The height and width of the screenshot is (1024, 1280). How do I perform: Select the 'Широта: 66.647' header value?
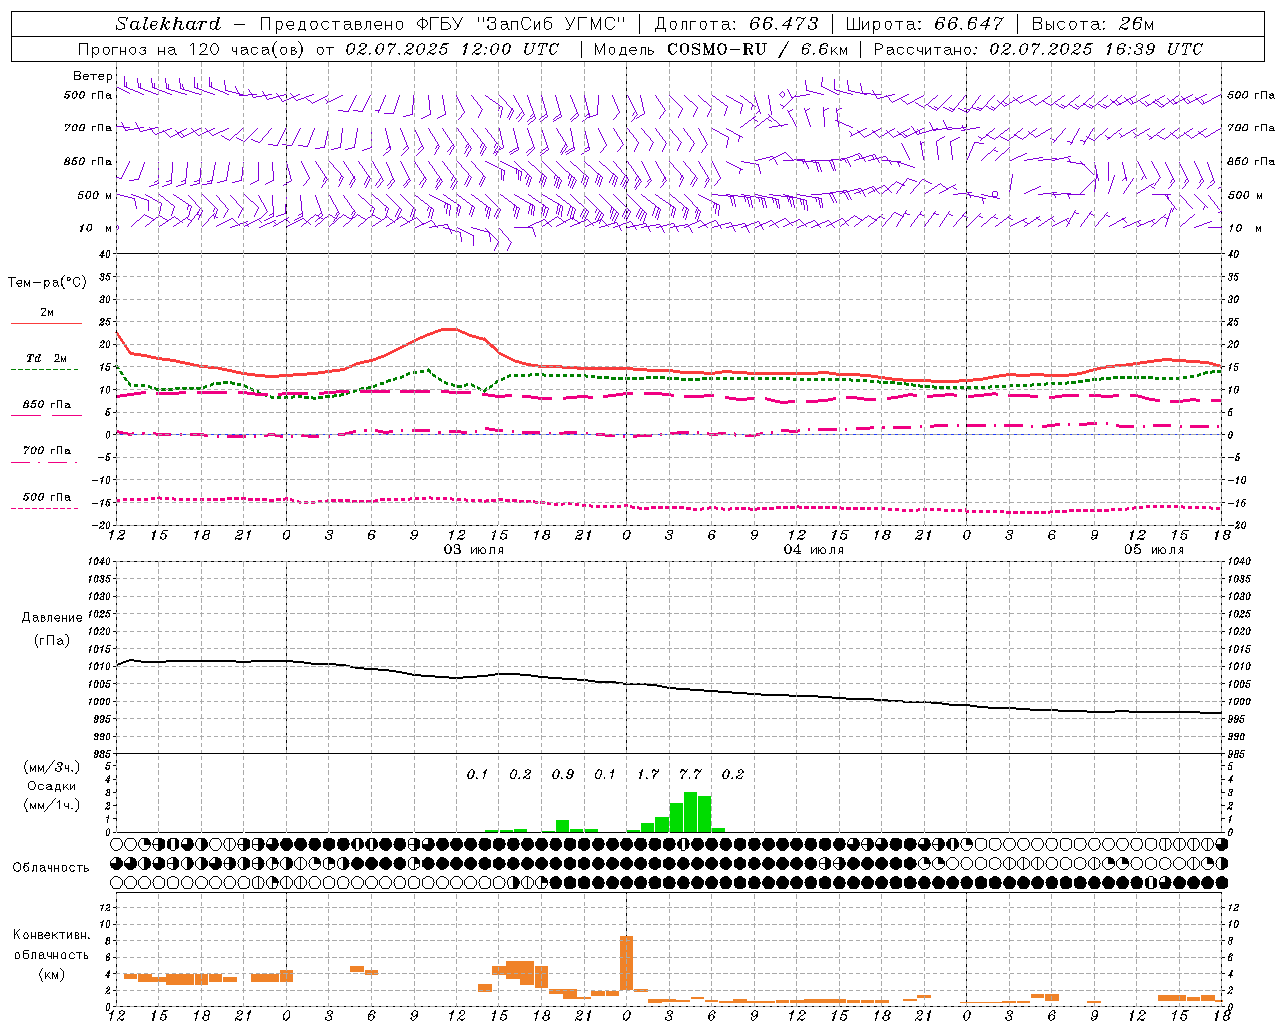925,24
